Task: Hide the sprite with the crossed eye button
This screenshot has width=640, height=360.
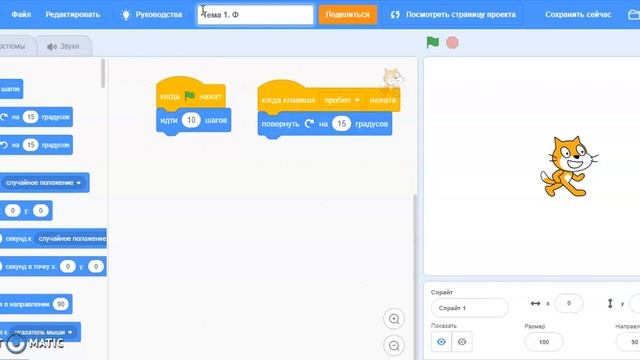Action: coord(462,342)
